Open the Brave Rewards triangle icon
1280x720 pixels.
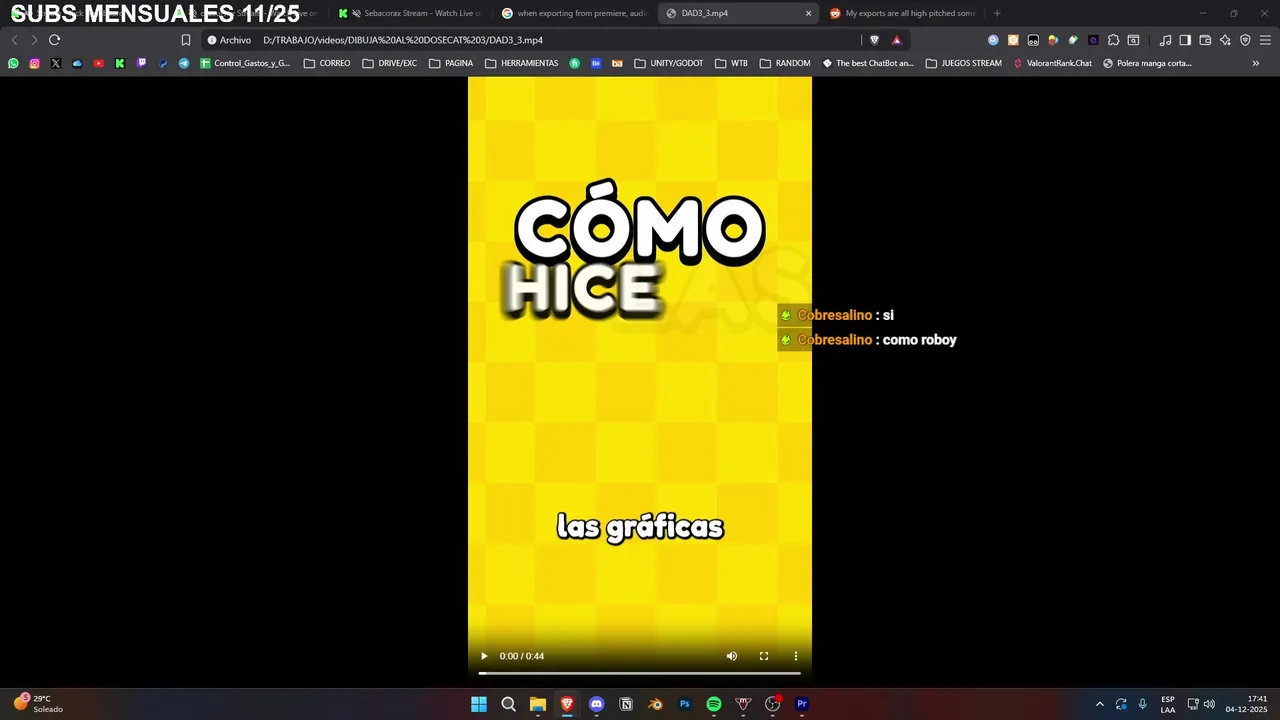896,40
